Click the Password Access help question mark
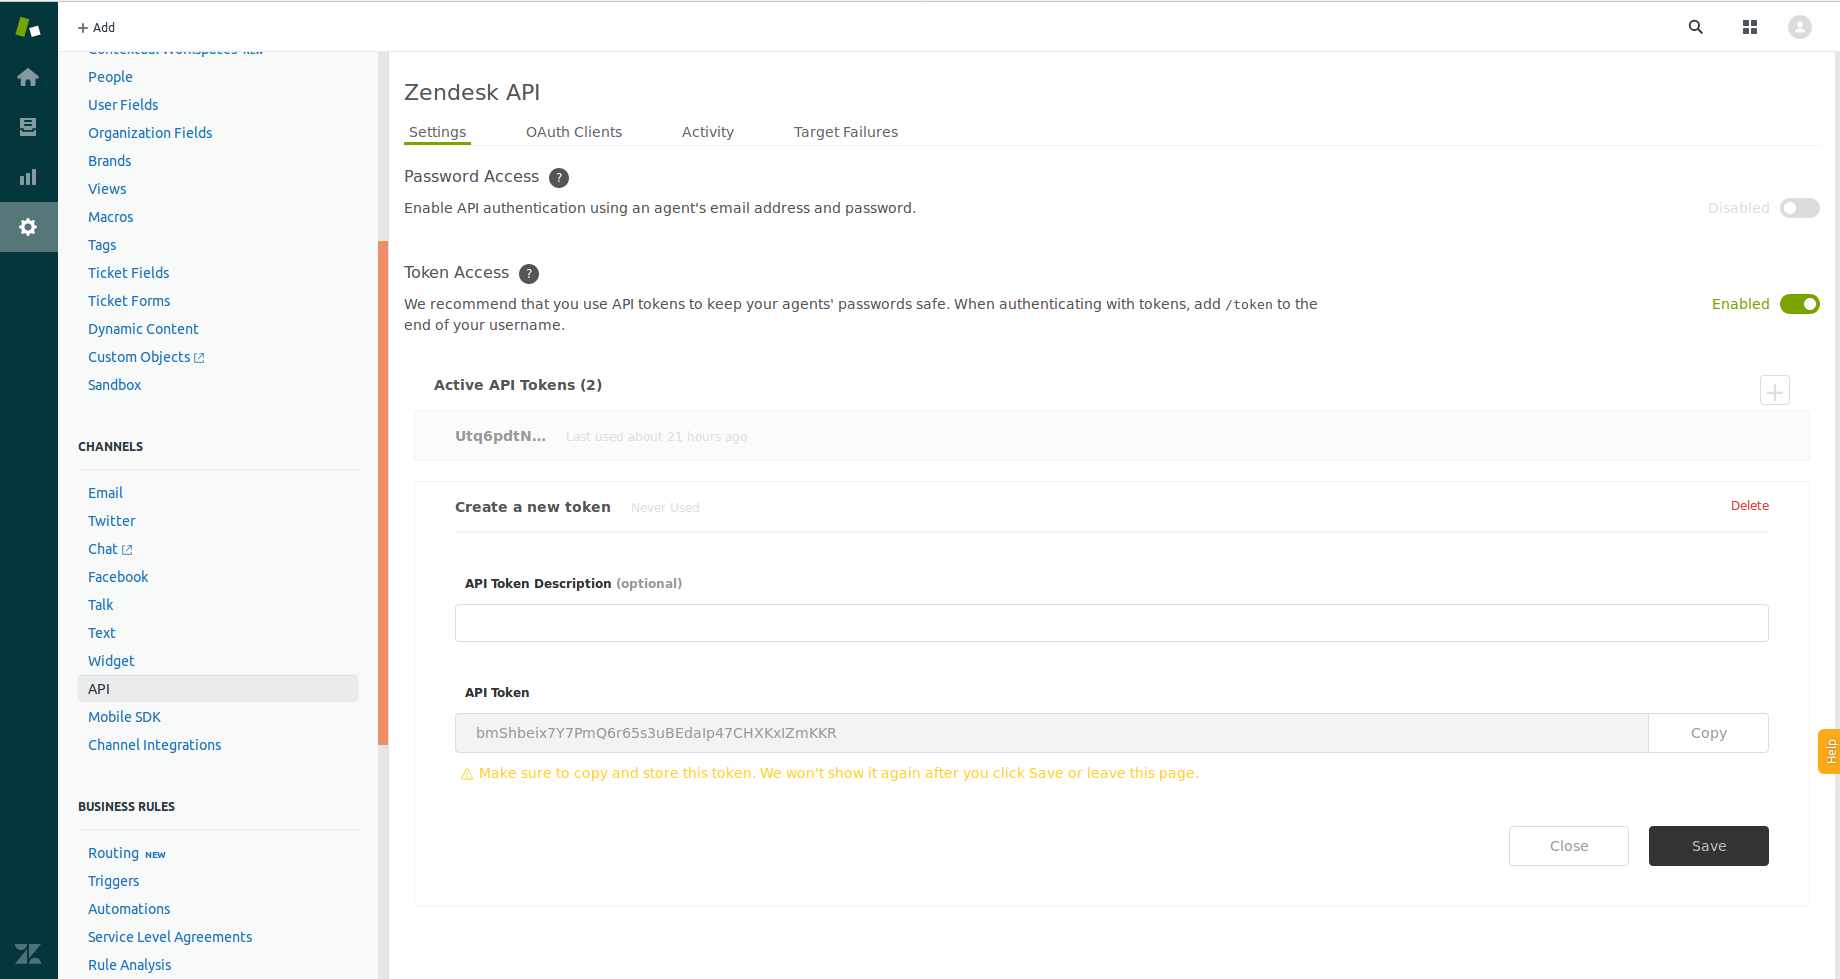 pyautogui.click(x=559, y=178)
